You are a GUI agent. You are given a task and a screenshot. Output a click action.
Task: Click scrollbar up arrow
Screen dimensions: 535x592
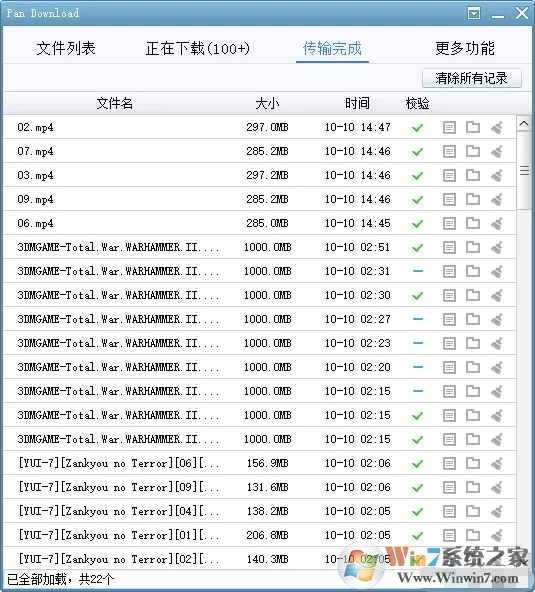[524, 124]
